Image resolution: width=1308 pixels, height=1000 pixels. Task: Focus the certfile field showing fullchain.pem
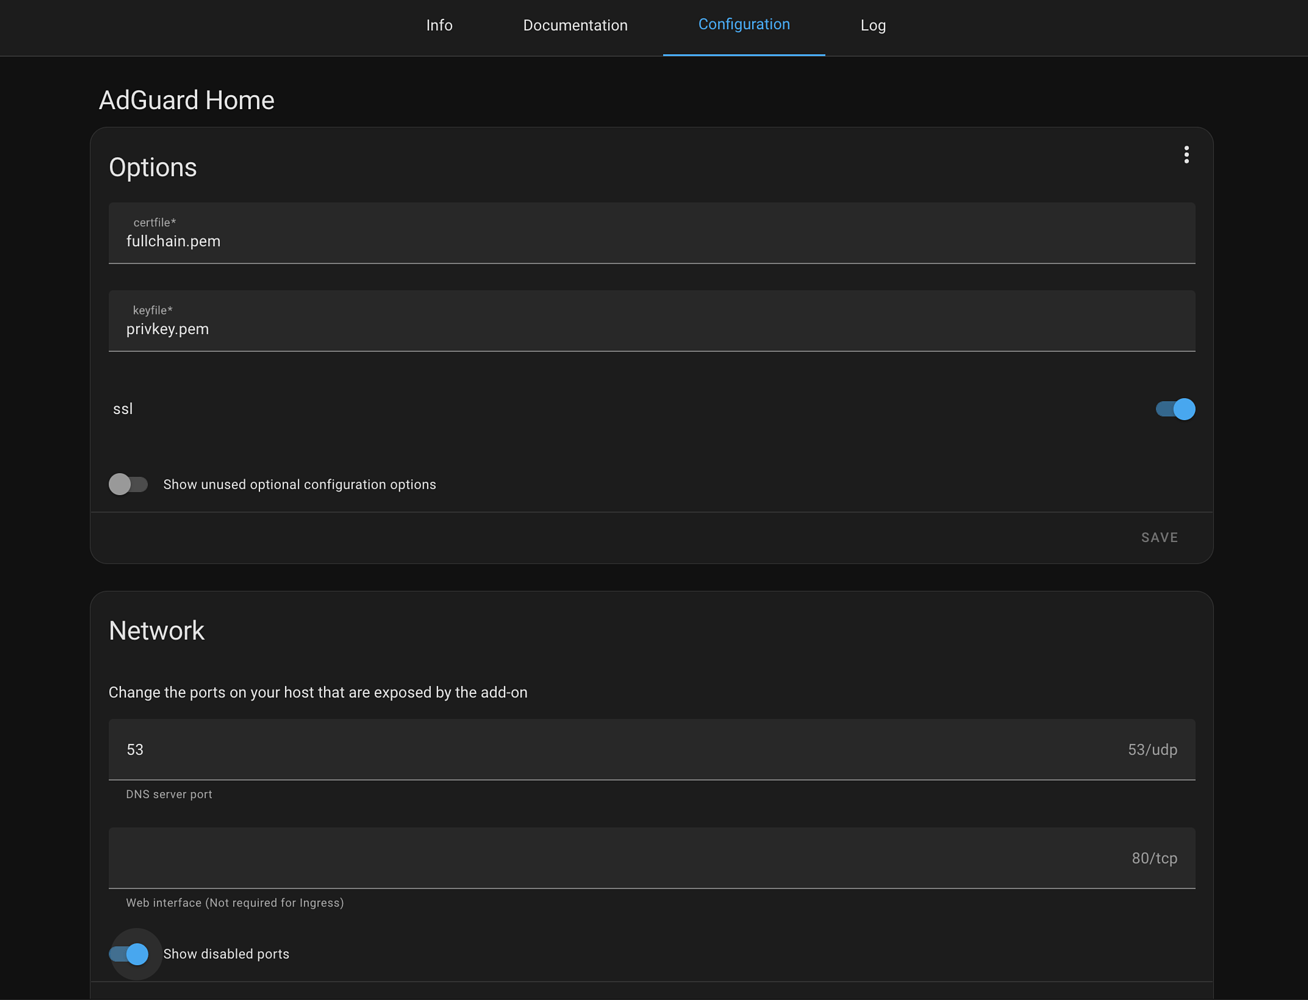point(650,240)
